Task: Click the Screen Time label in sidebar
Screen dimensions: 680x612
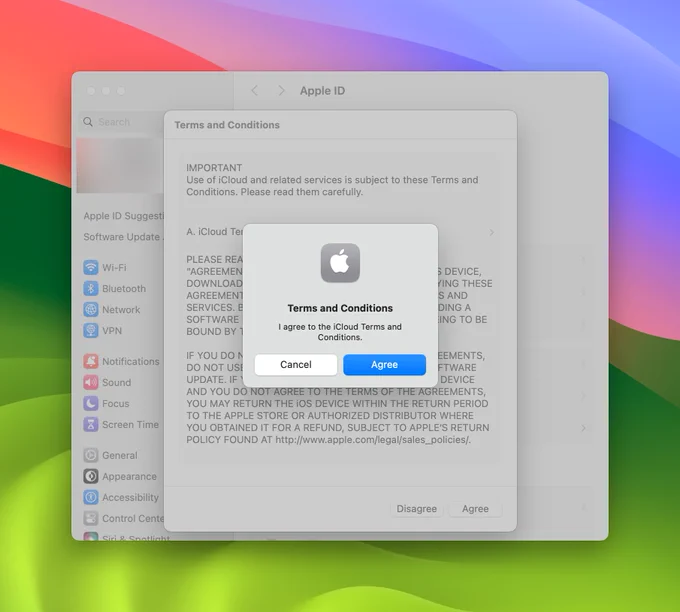Action: click(x=131, y=425)
